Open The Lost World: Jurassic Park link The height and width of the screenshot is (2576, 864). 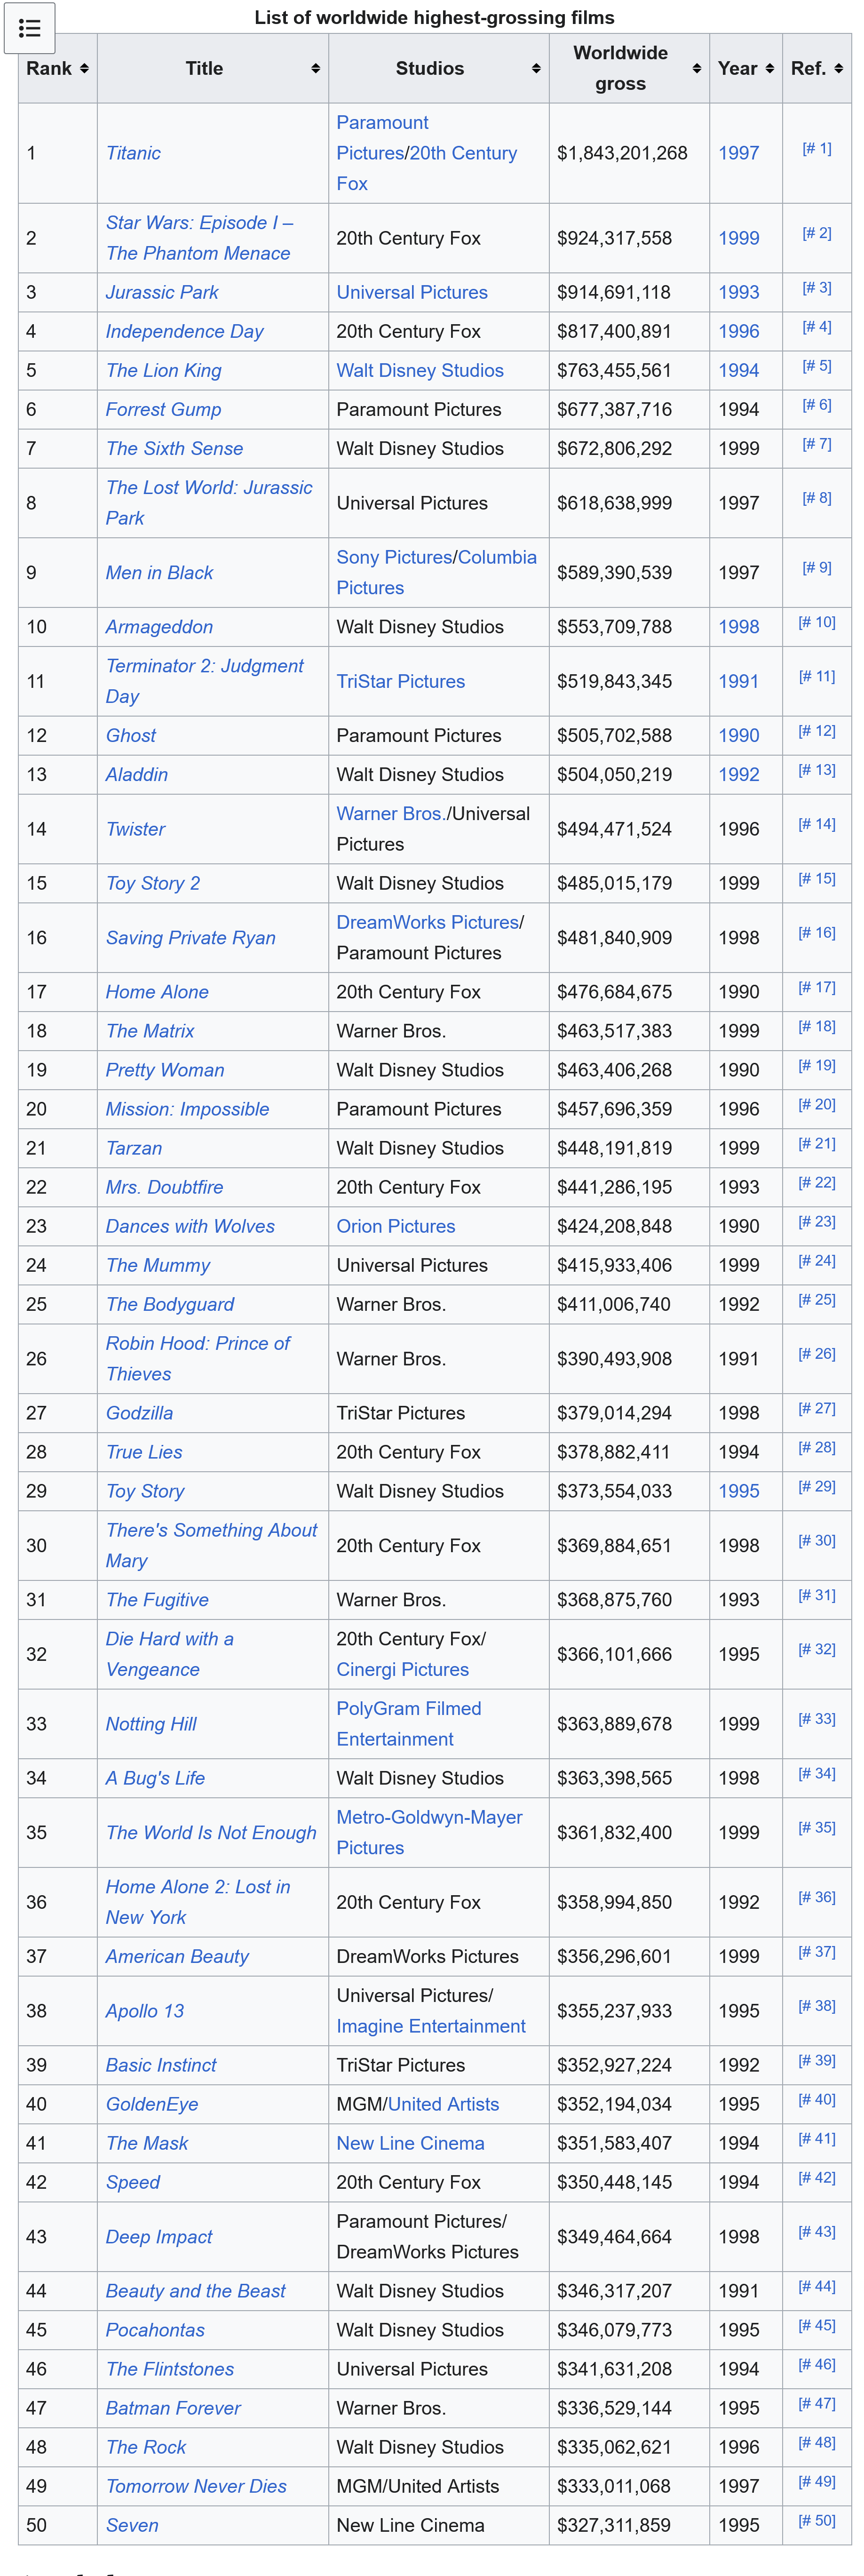209,503
